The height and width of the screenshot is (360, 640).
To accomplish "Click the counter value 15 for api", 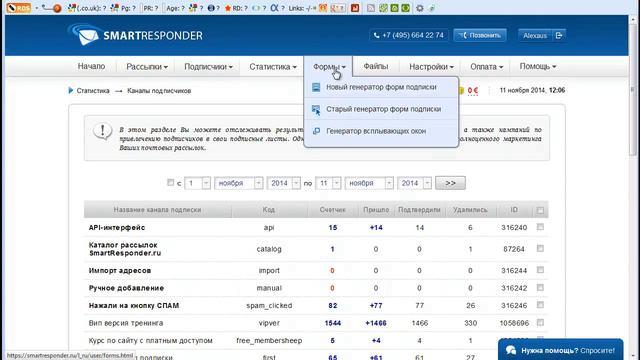I will (333, 227).
